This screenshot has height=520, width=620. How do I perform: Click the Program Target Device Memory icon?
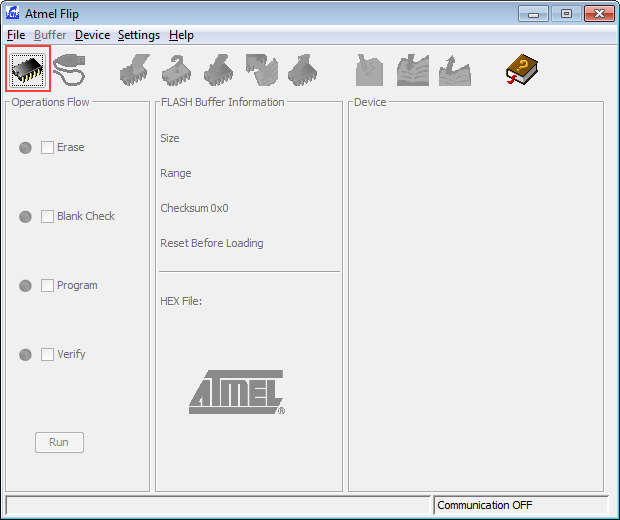coord(219,70)
